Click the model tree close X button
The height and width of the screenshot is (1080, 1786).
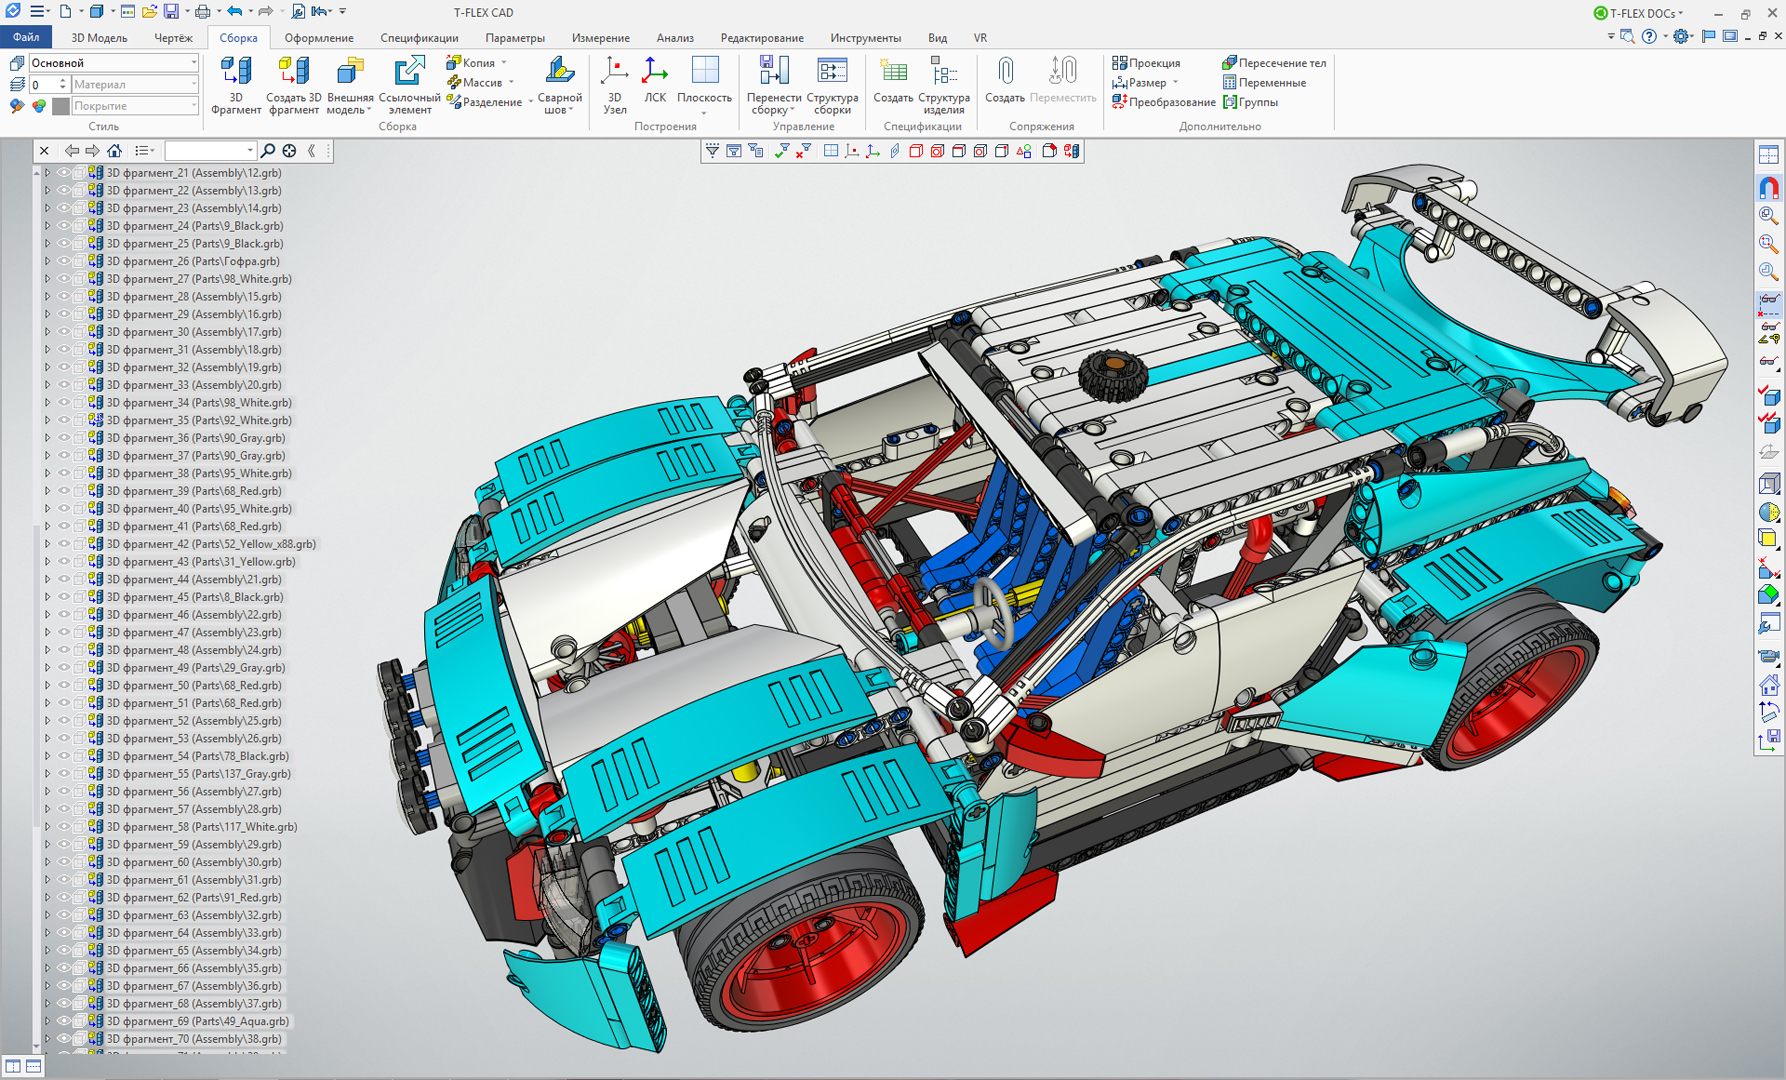(44, 151)
